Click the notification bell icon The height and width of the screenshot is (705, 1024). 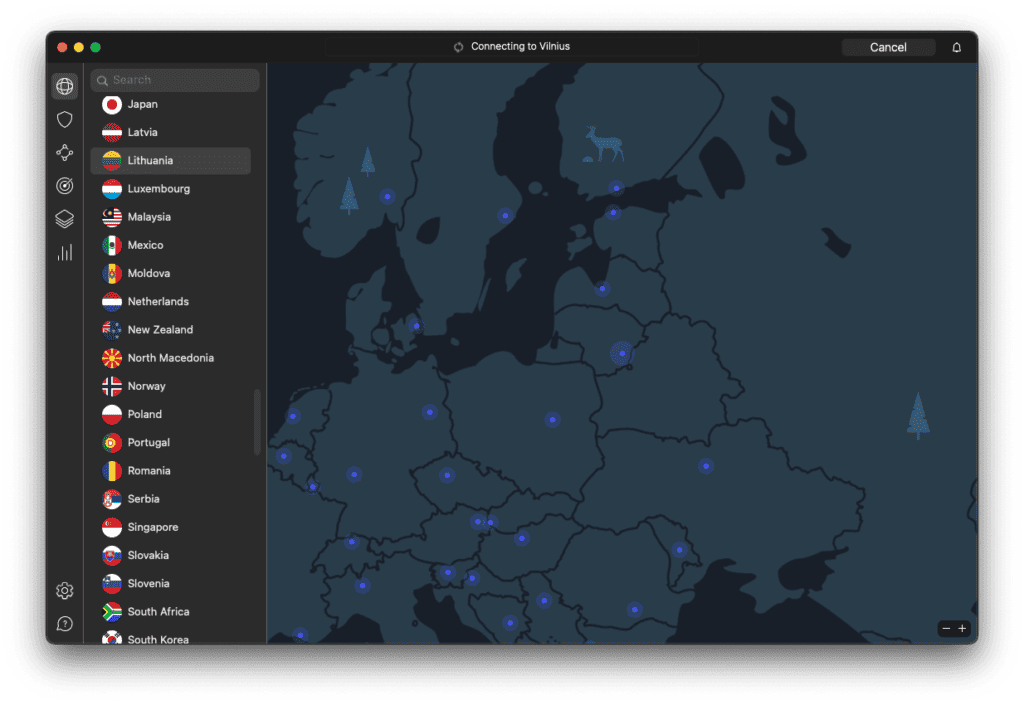957,47
